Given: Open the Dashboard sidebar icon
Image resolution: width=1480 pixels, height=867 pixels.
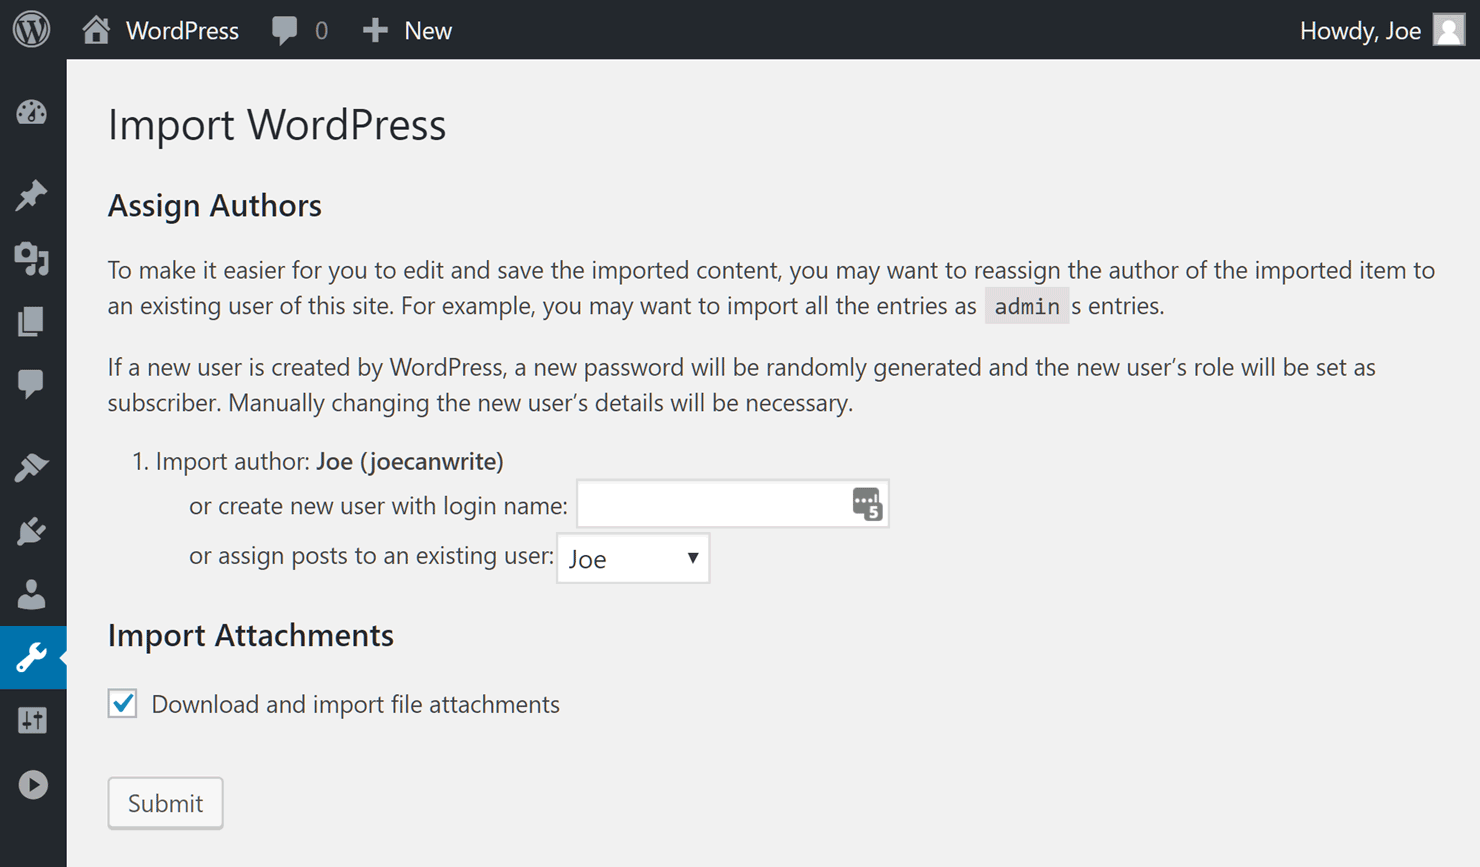Looking at the screenshot, I should 32,112.
